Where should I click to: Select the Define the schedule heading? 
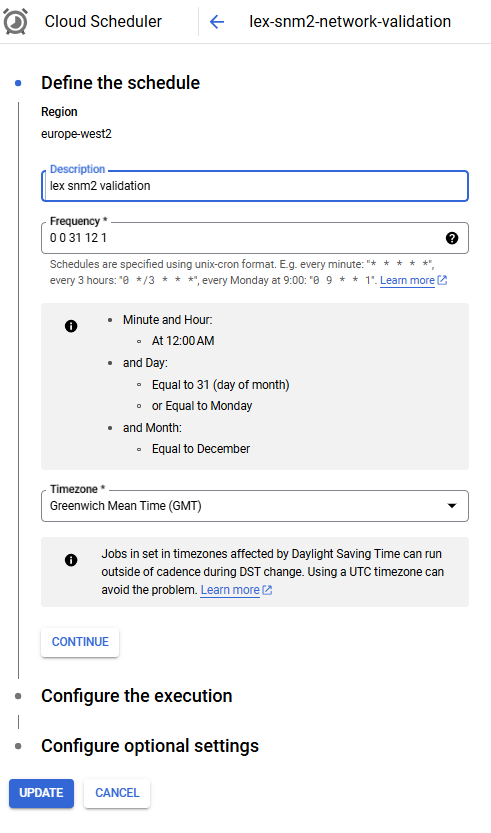tap(121, 83)
